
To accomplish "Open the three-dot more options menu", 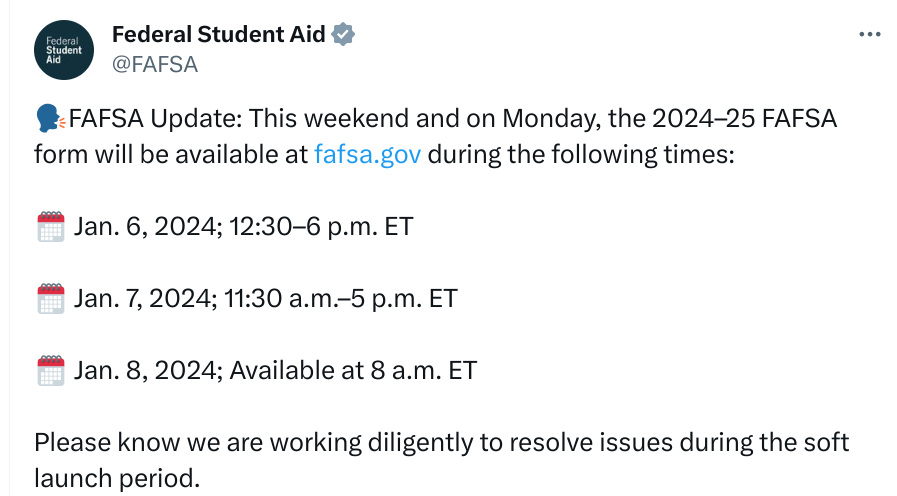I will tap(870, 35).
